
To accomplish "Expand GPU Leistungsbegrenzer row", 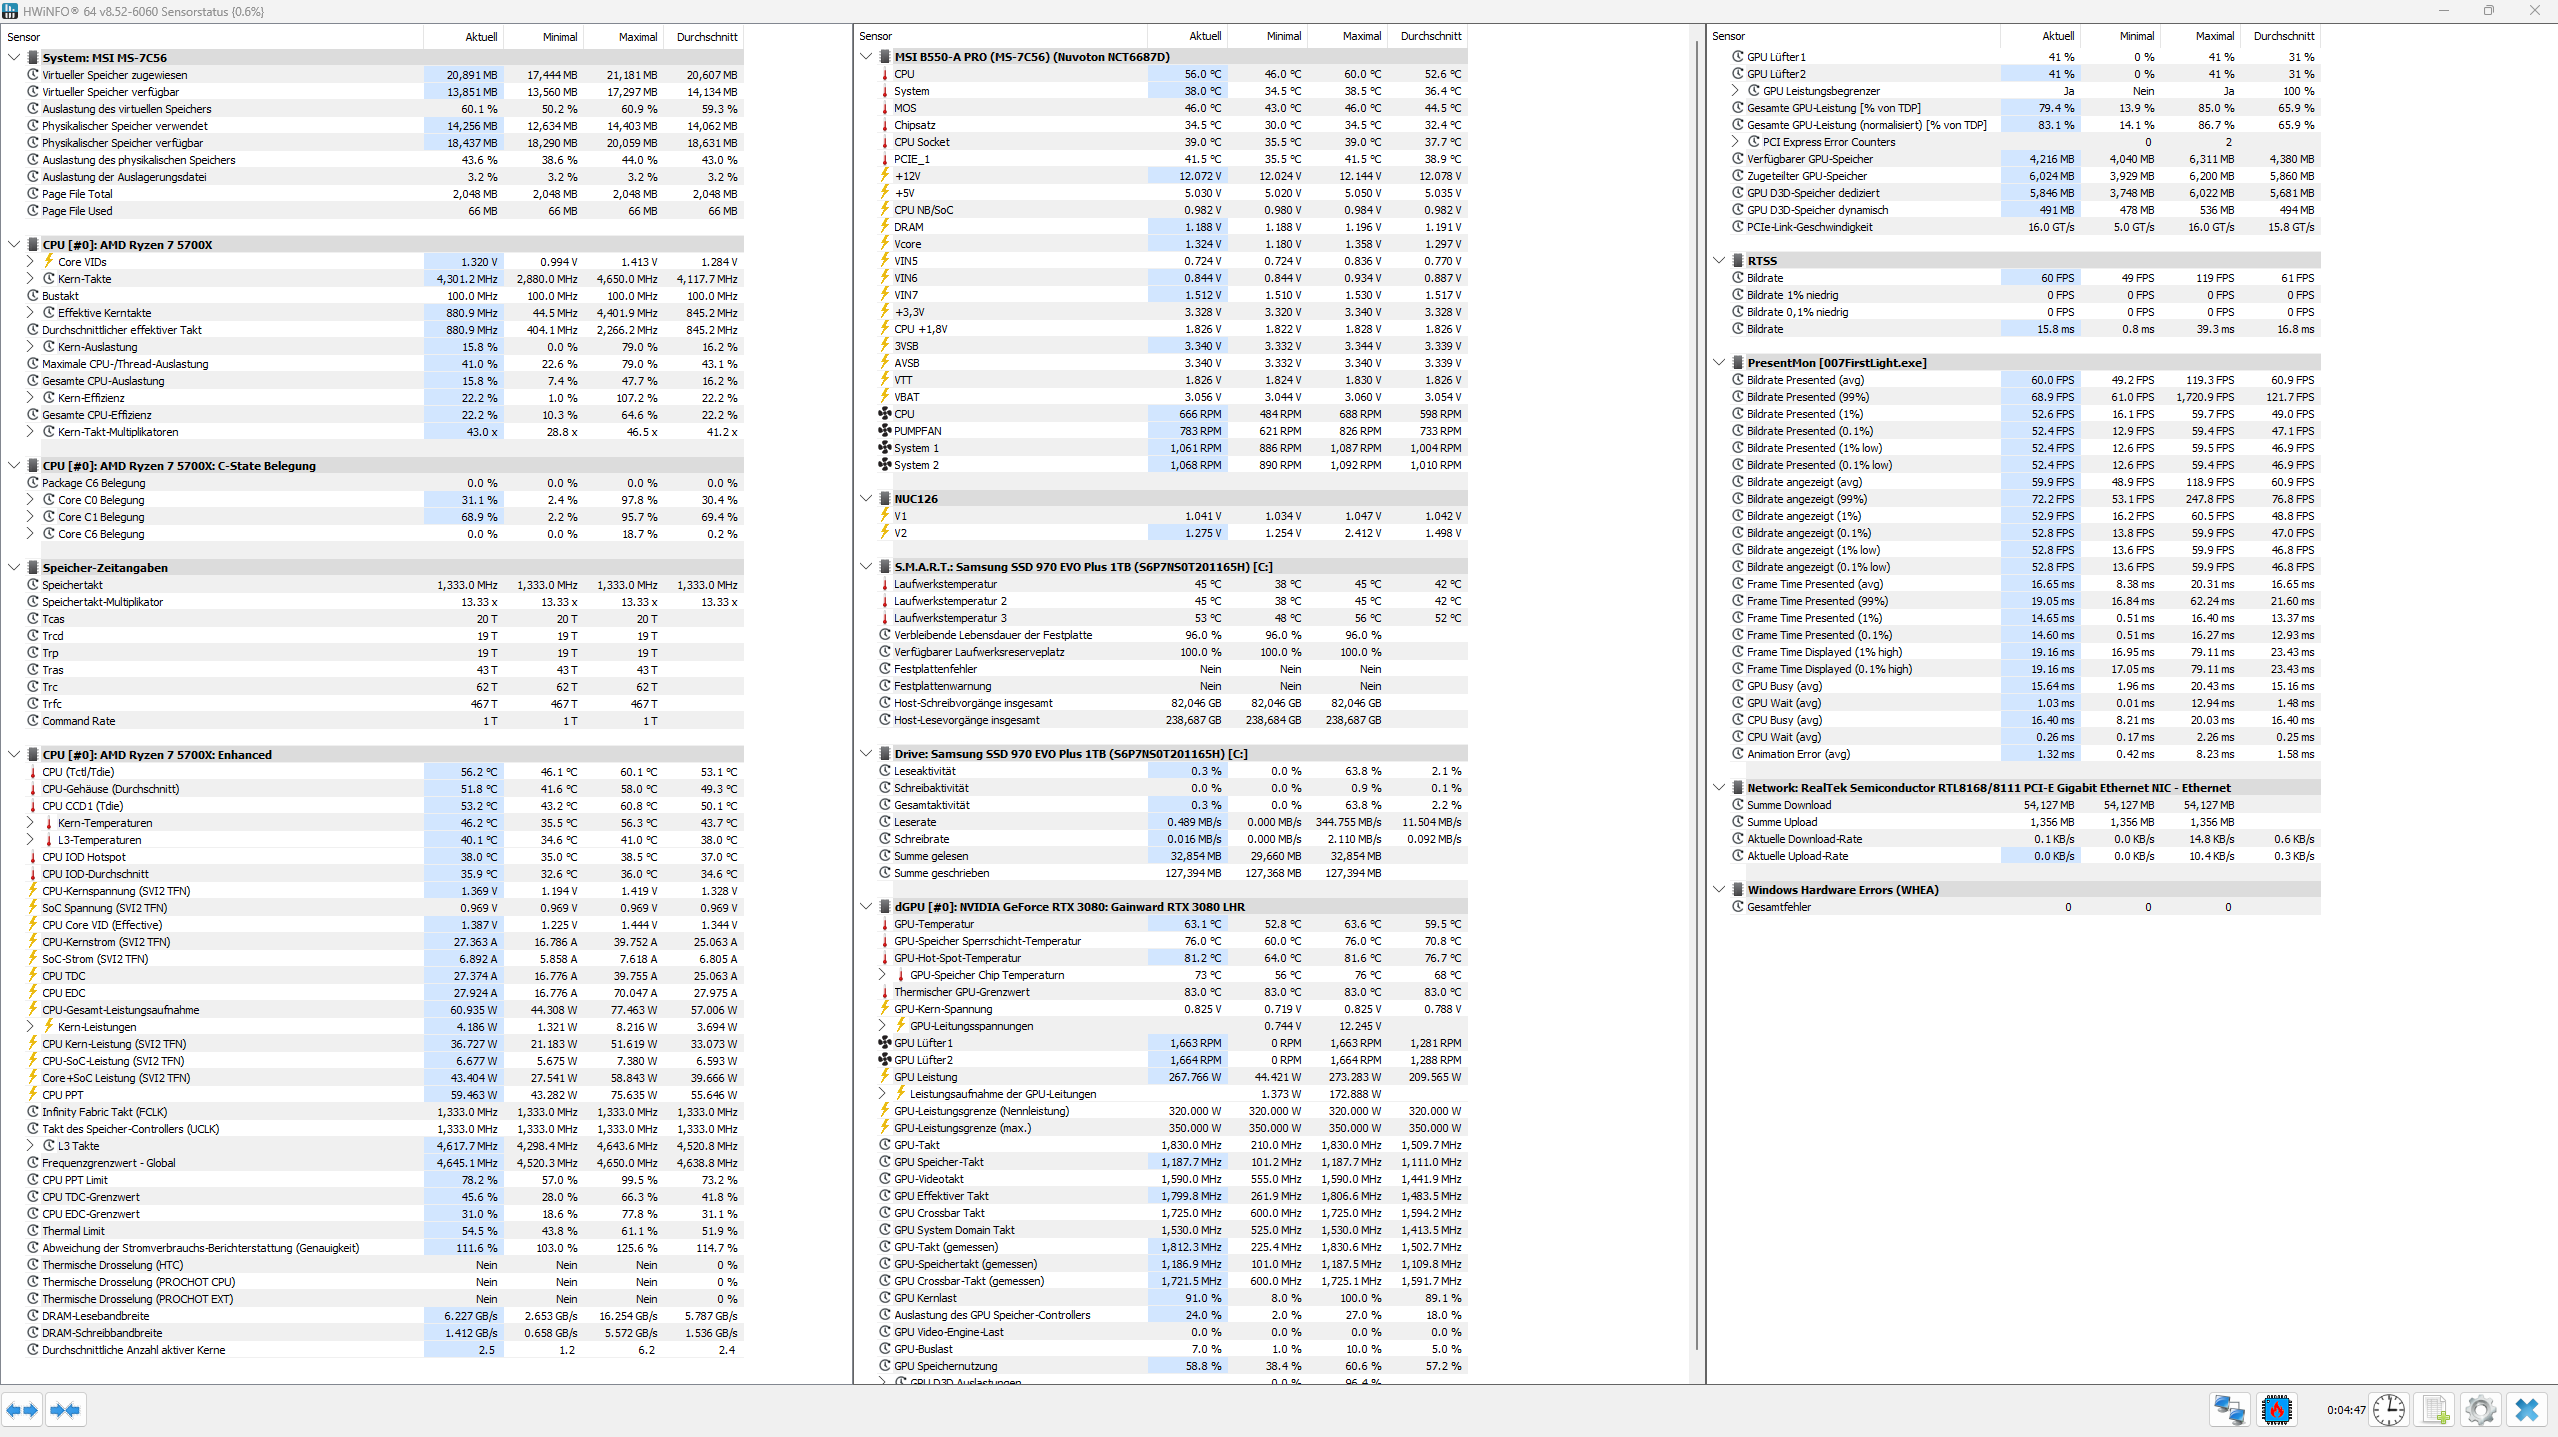I will [1735, 91].
